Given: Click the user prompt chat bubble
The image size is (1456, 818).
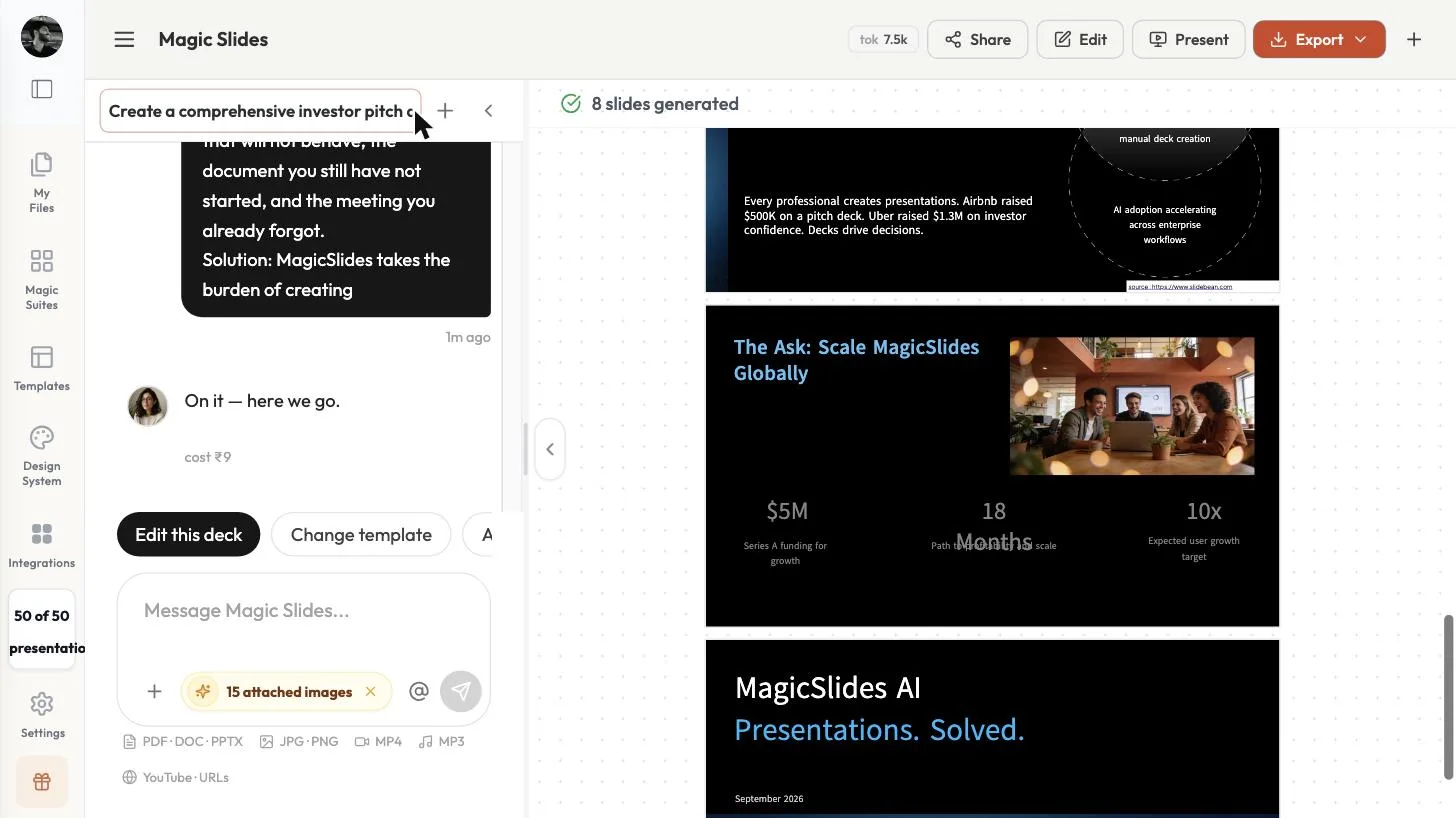Looking at the screenshot, I should (x=336, y=229).
